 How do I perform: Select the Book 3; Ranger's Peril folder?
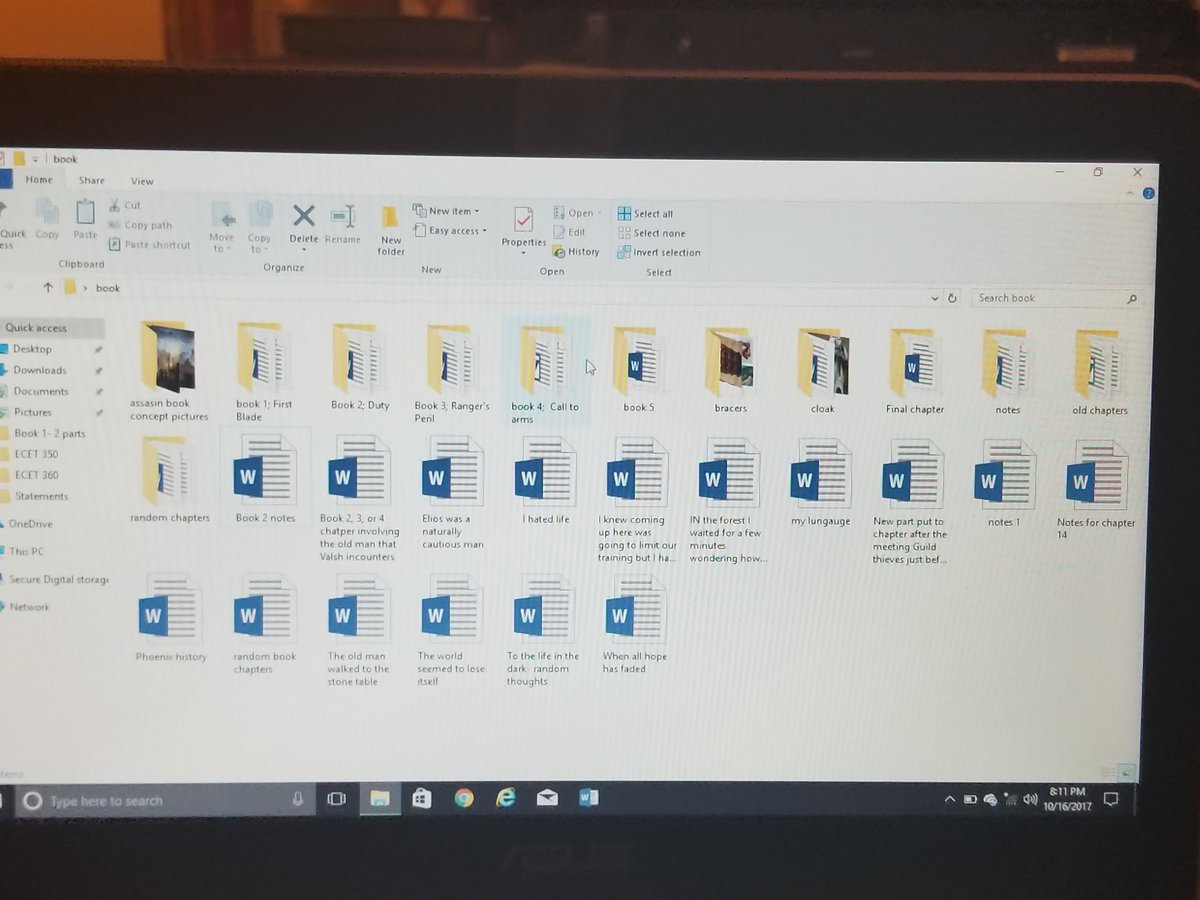(452, 373)
